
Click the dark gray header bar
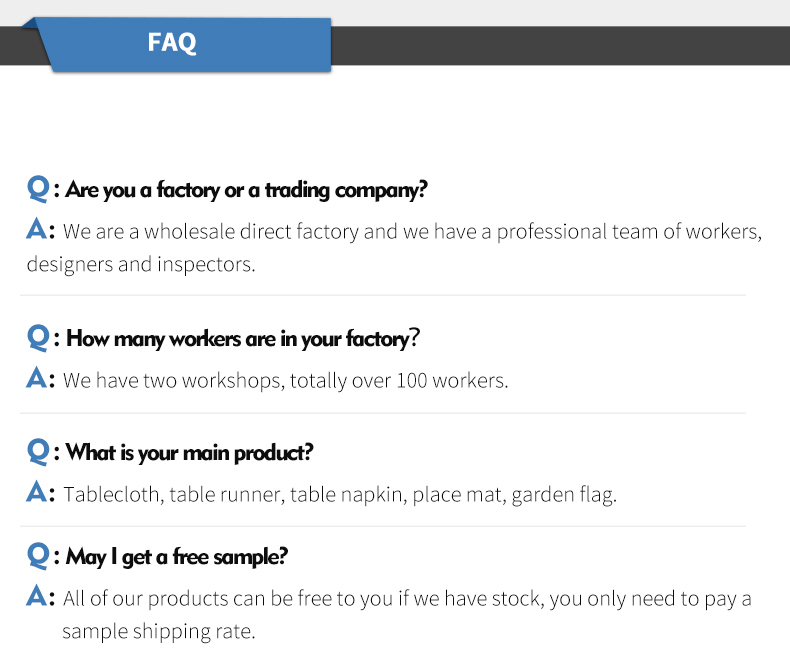(x=560, y=45)
